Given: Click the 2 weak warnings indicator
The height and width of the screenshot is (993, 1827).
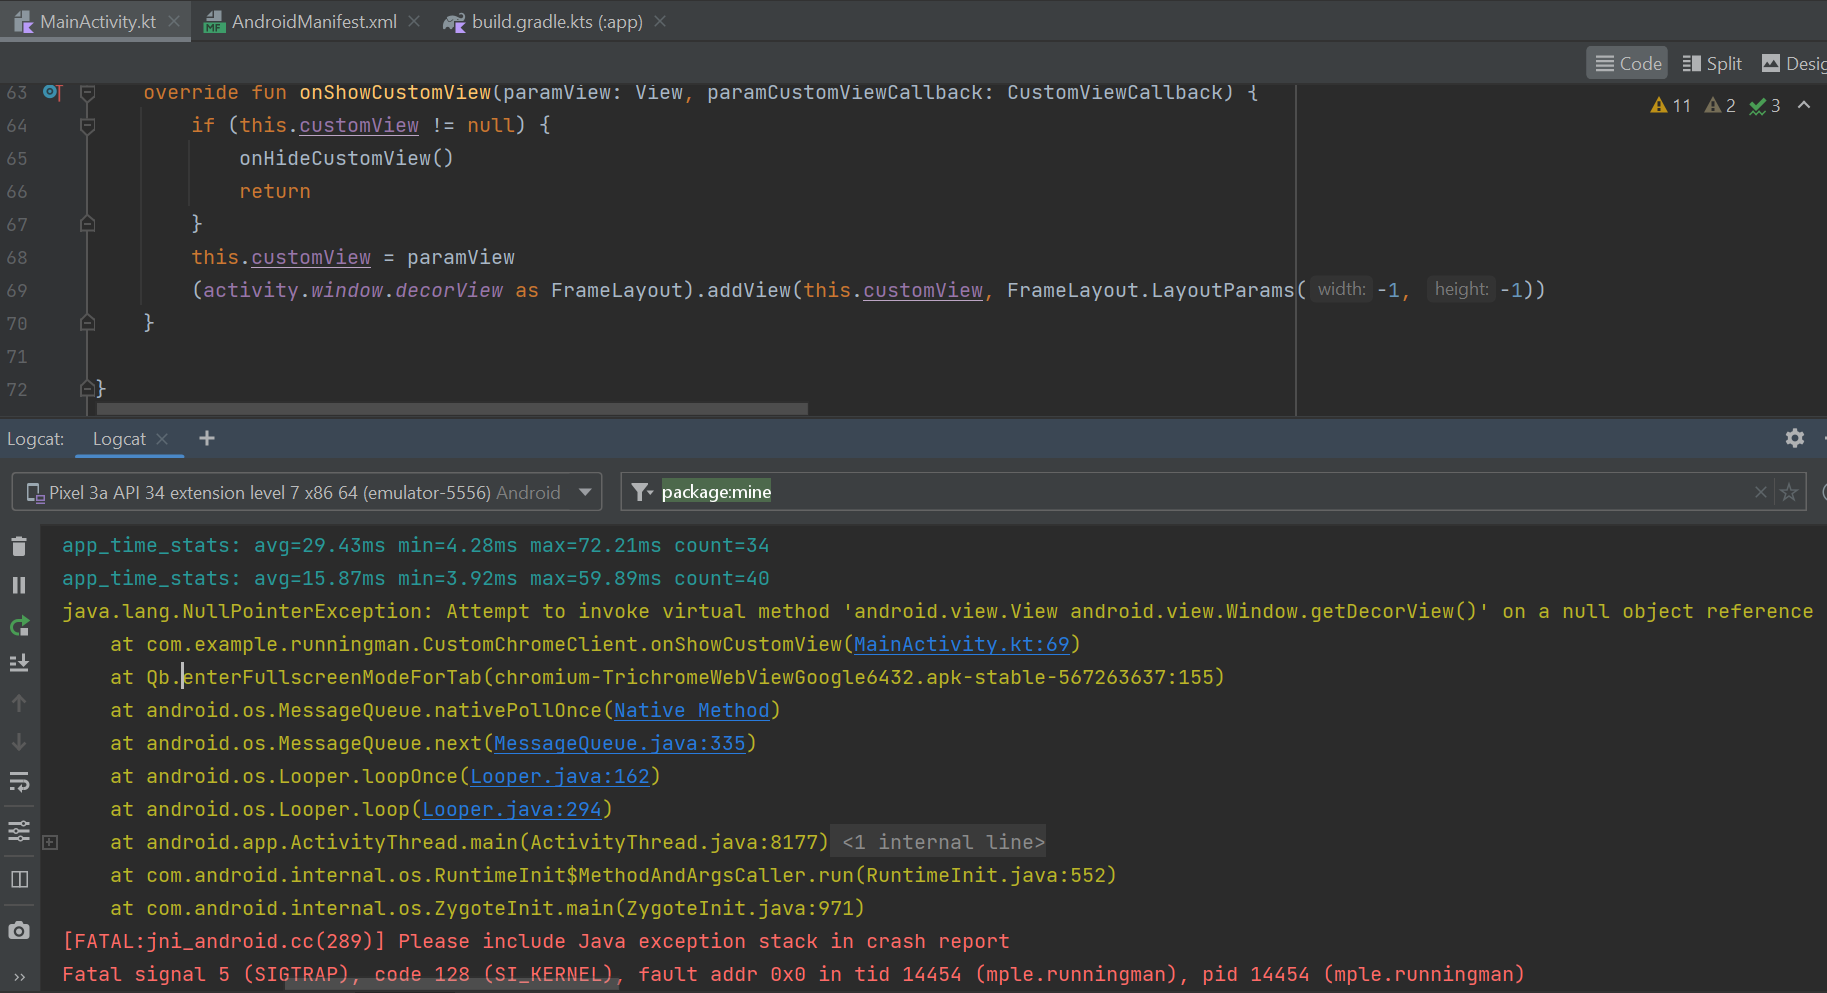Looking at the screenshot, I should click(x=1720, y=105).
